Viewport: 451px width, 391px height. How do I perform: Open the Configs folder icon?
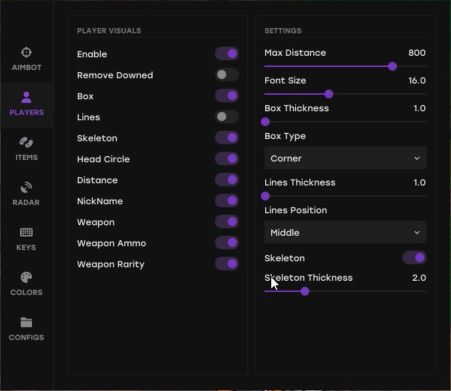click(26, 322)
